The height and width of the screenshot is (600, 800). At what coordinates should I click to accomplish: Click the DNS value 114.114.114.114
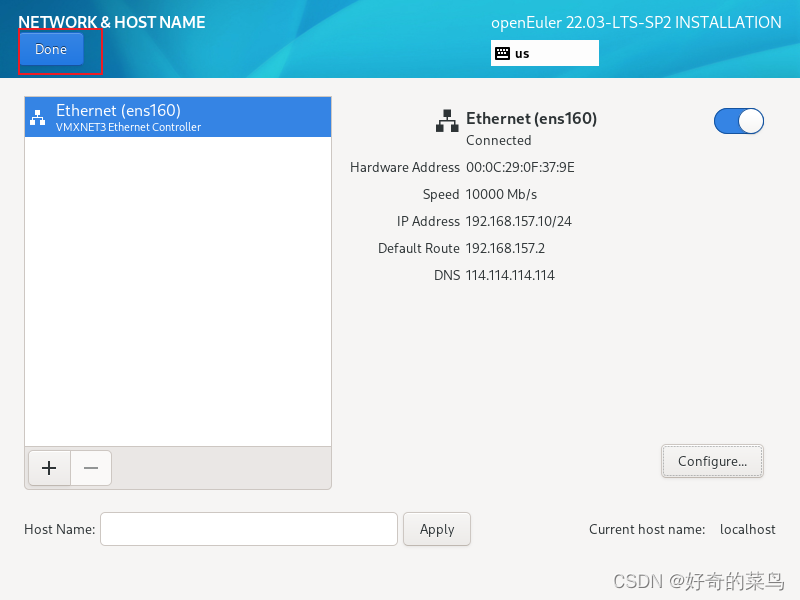(x=510, y=276)
